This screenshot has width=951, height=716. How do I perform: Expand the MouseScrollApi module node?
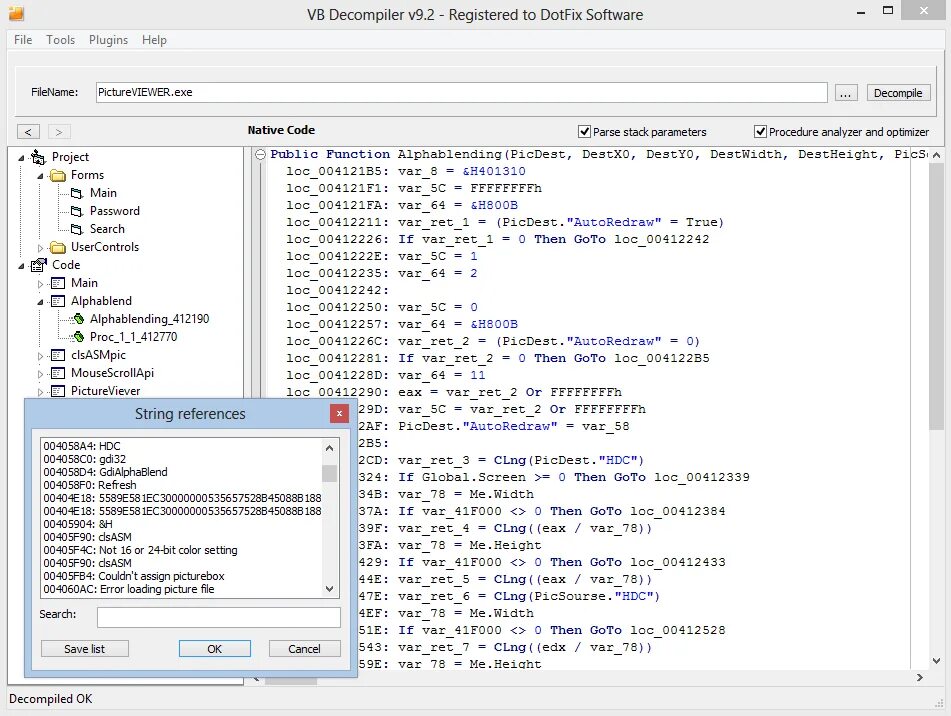[41, 374]
